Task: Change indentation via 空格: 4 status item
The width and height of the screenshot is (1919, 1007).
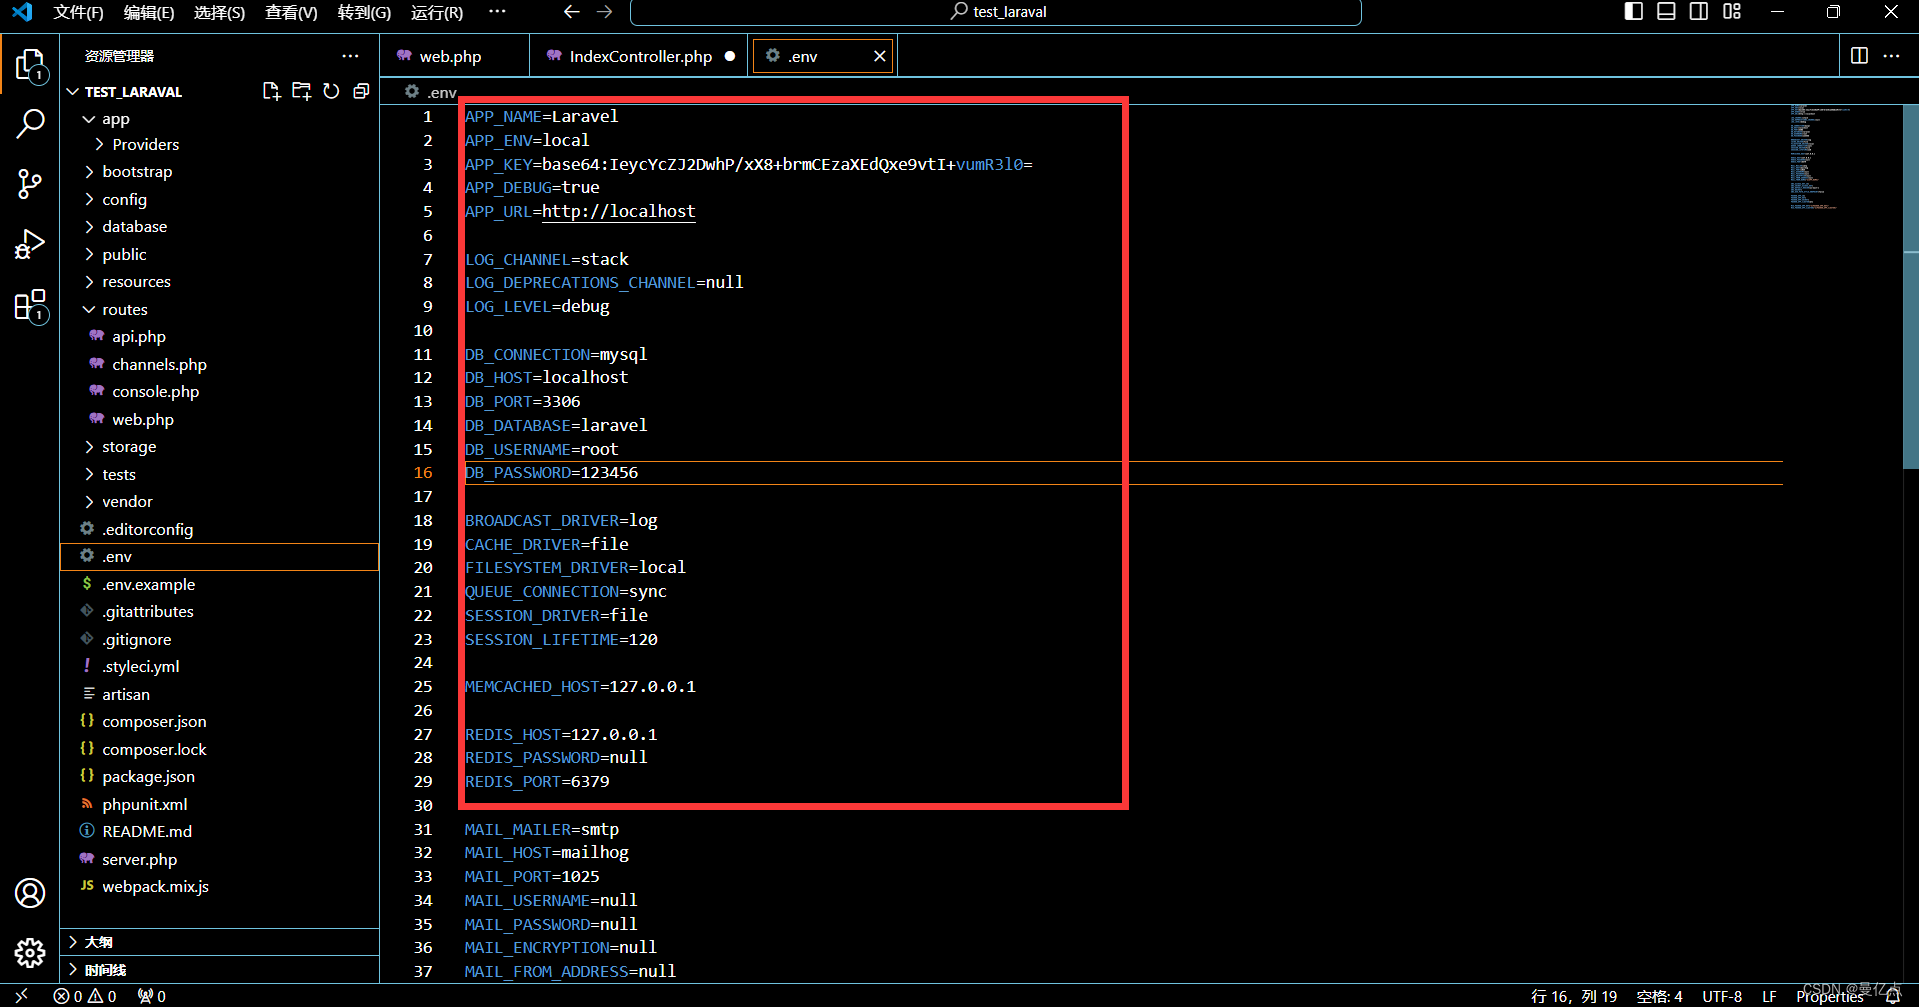Action: click(x=1659, y=996)
